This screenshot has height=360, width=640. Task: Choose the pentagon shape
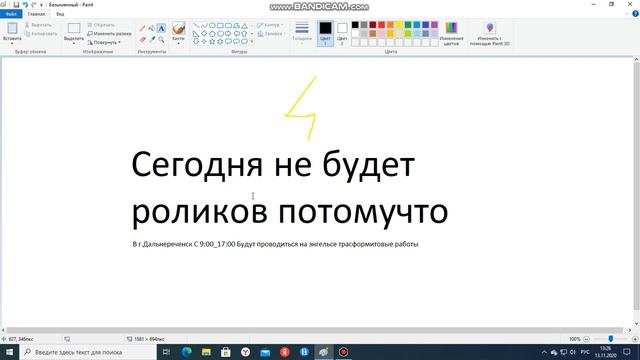click(x=212, y=33)
